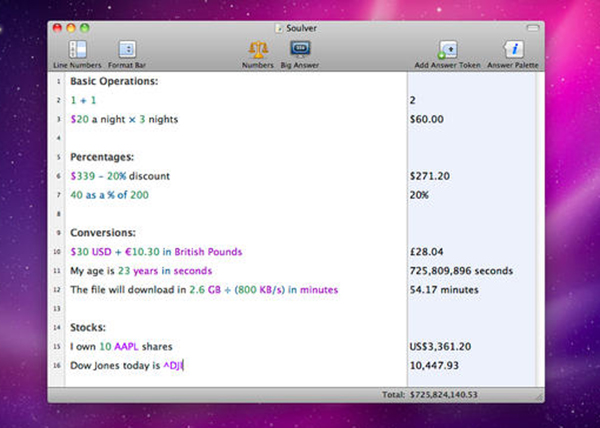Click the '1 + 1' expression line

click(x=83, y=100)
